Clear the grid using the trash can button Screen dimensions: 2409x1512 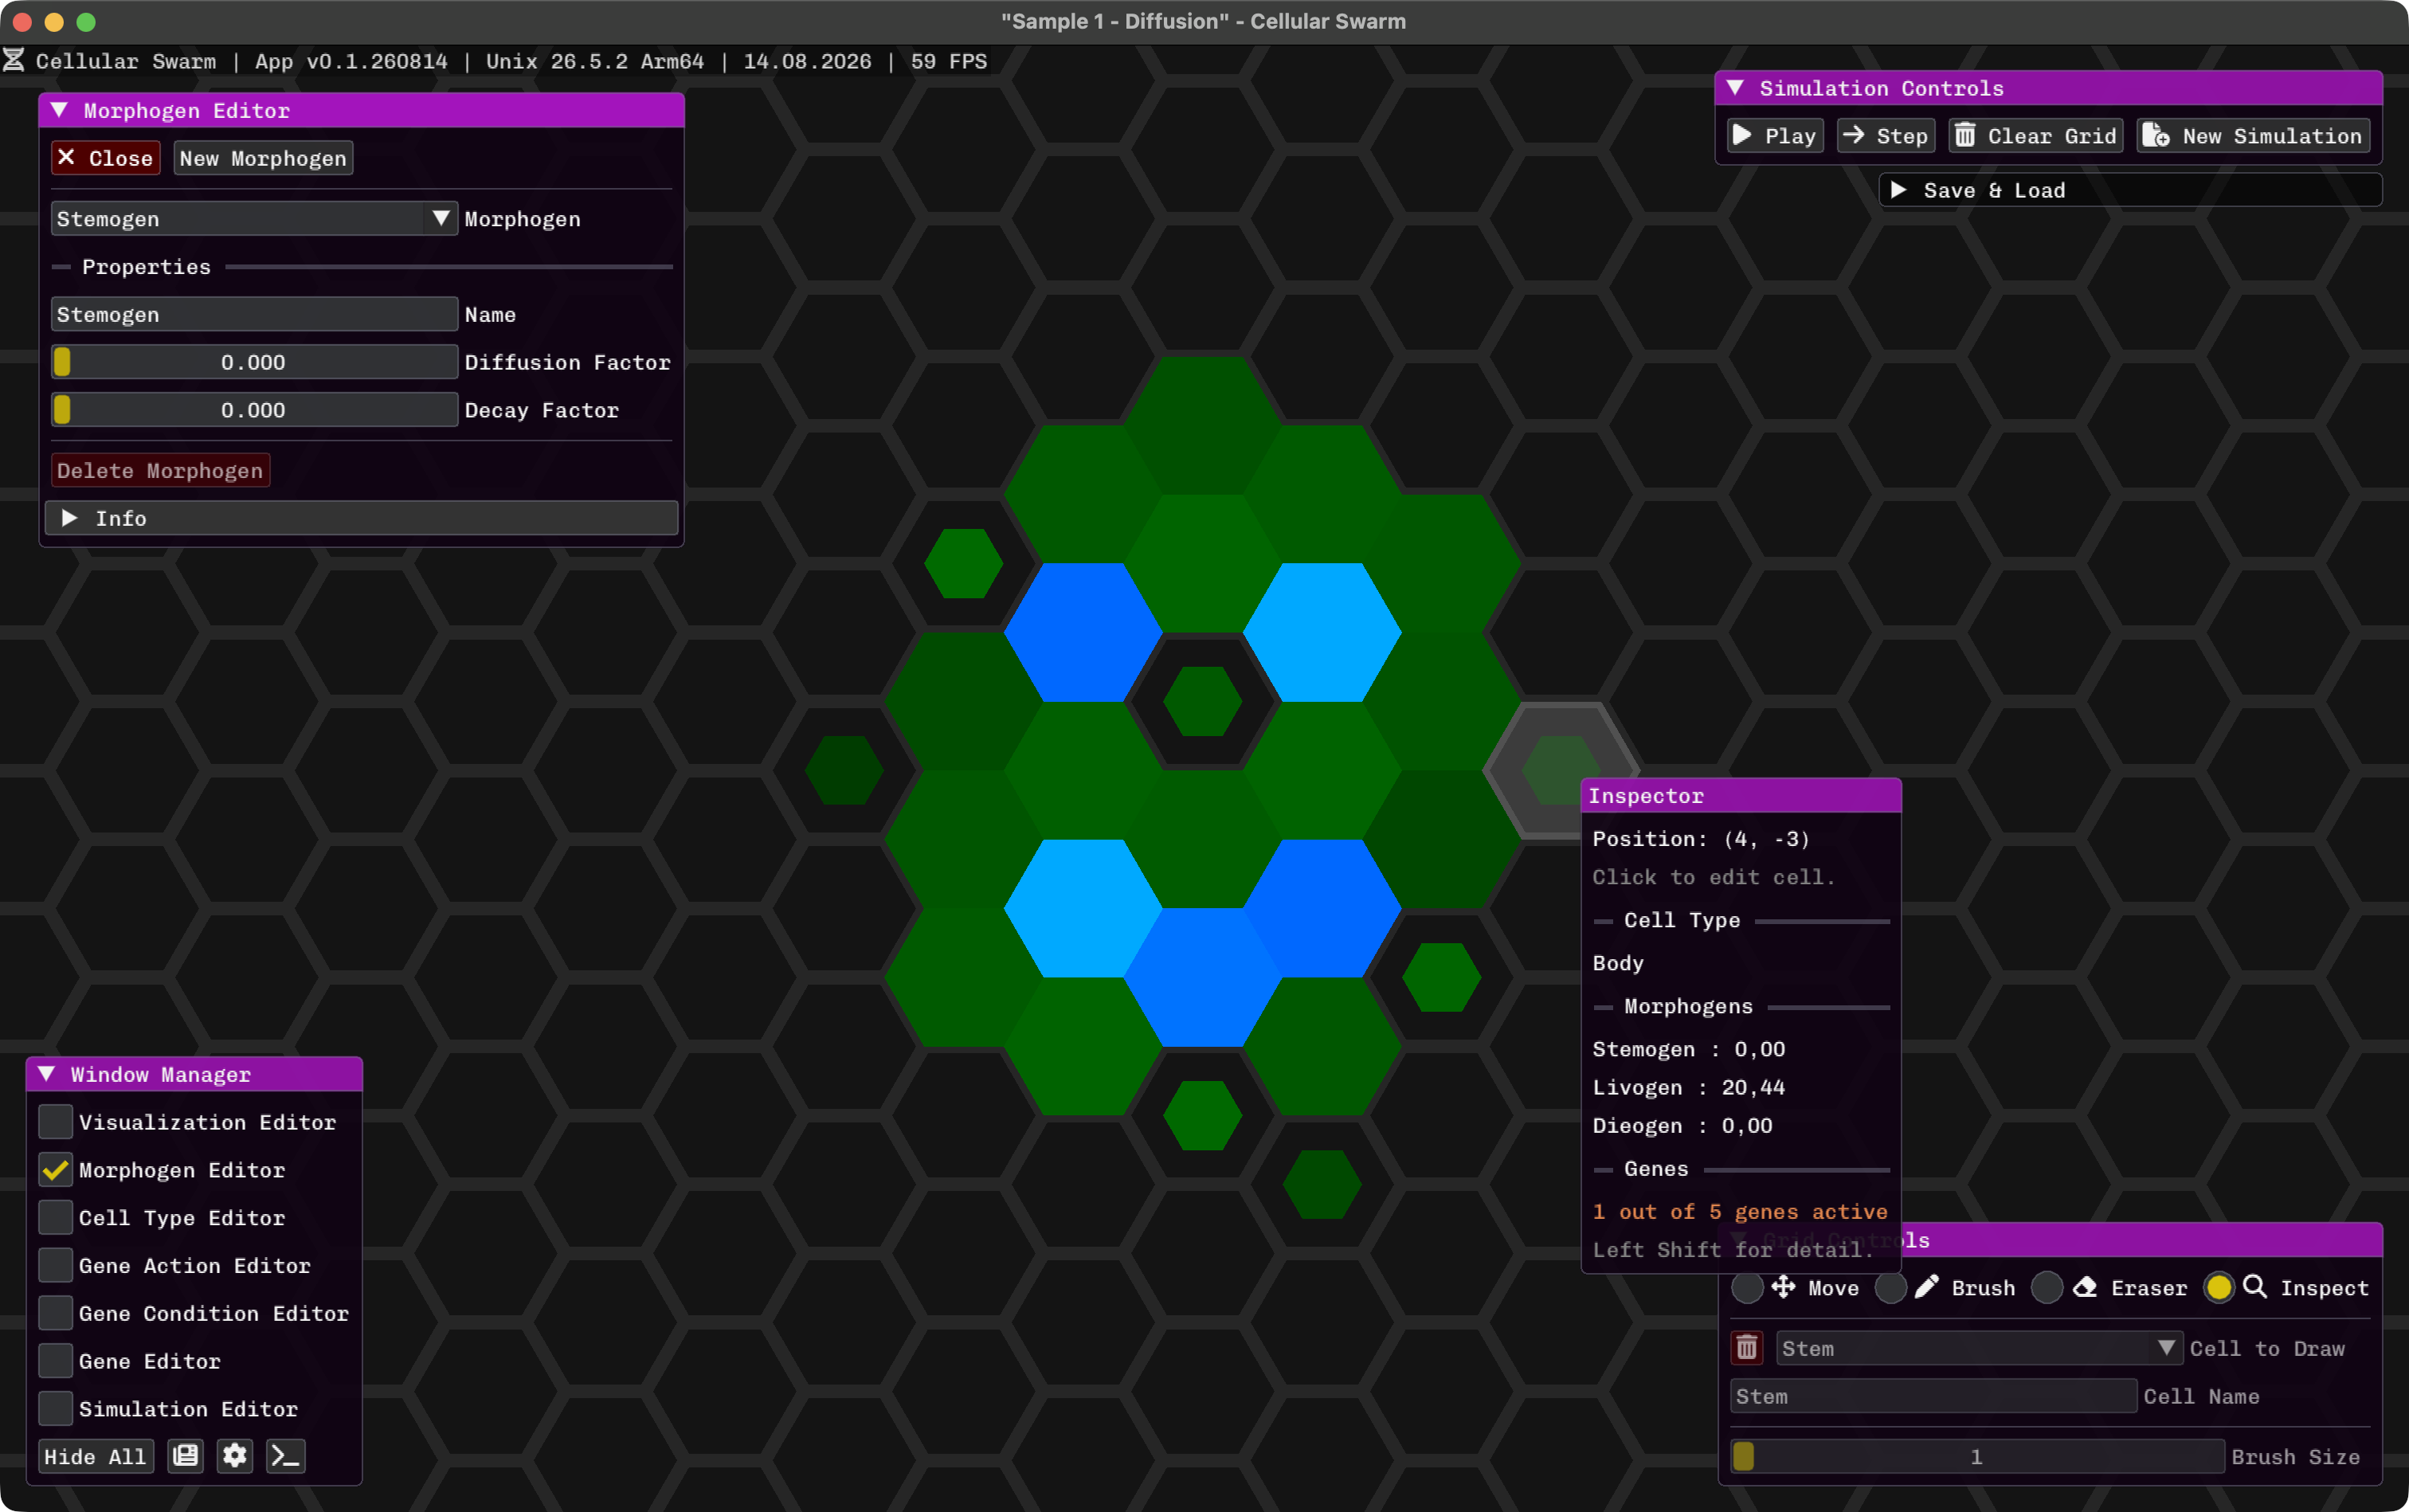pyautogui.click(x=2035, y=136)
